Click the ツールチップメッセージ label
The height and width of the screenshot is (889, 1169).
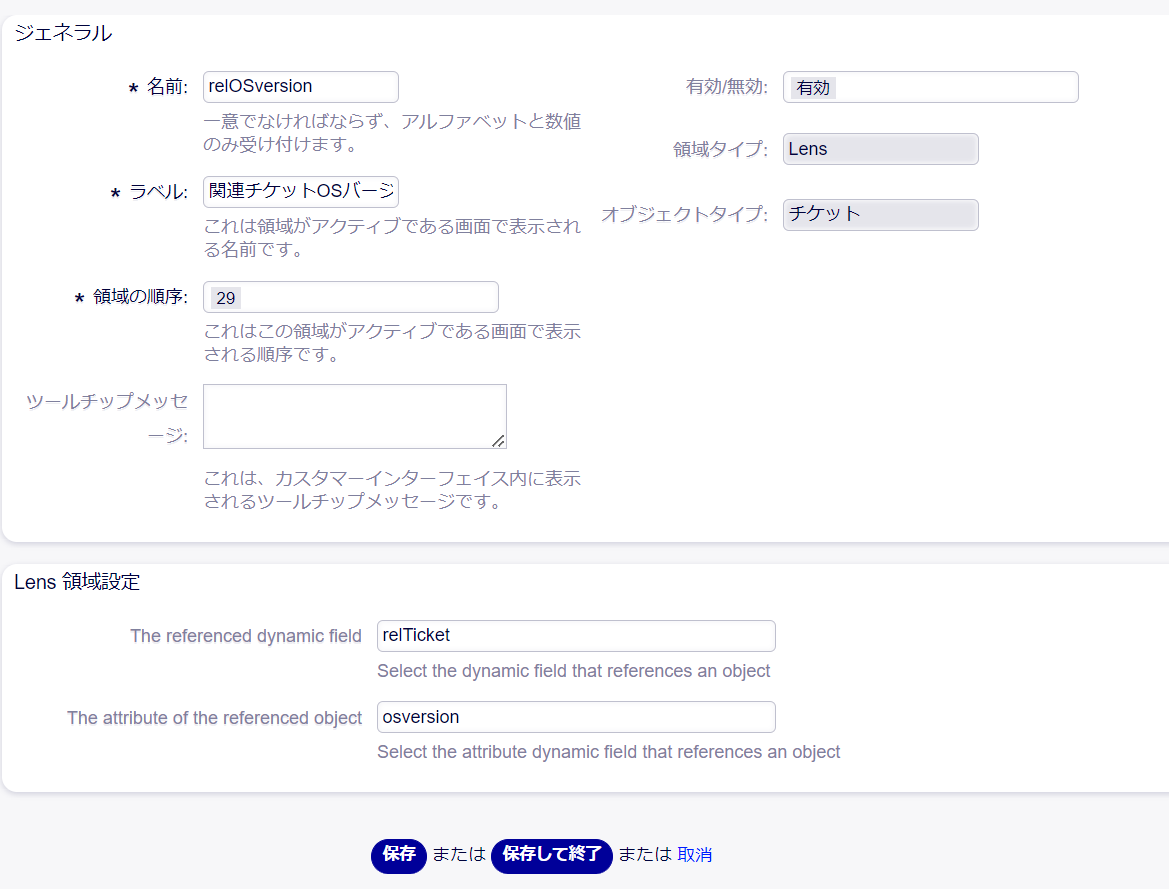(107, 418)
